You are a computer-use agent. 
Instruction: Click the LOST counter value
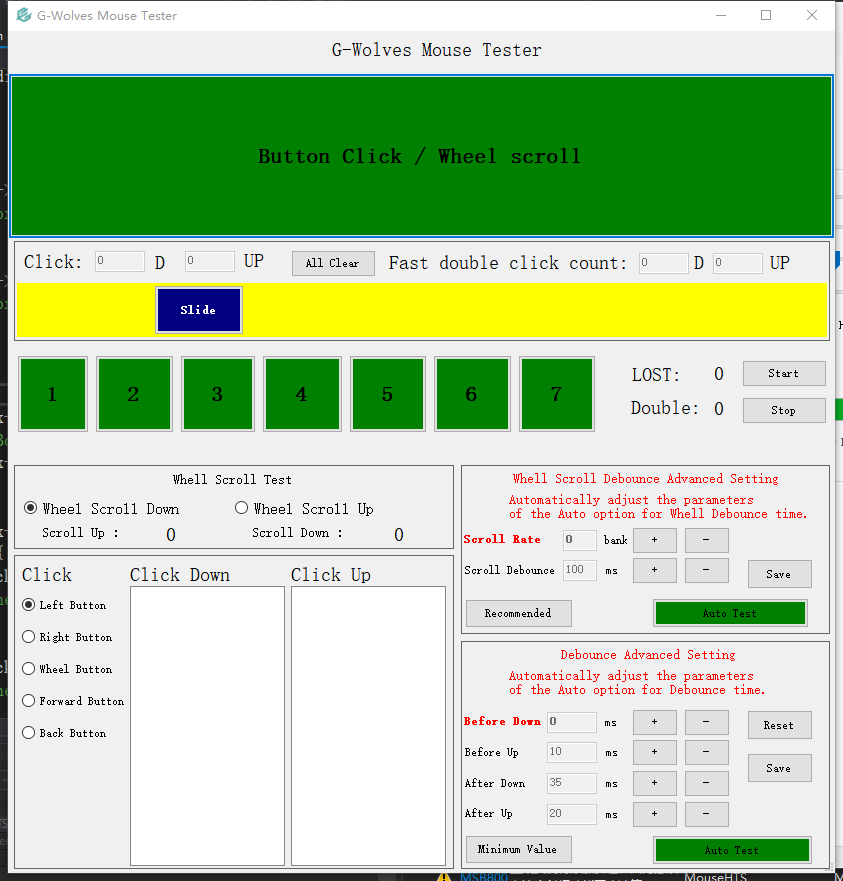[x=719, y=374]
